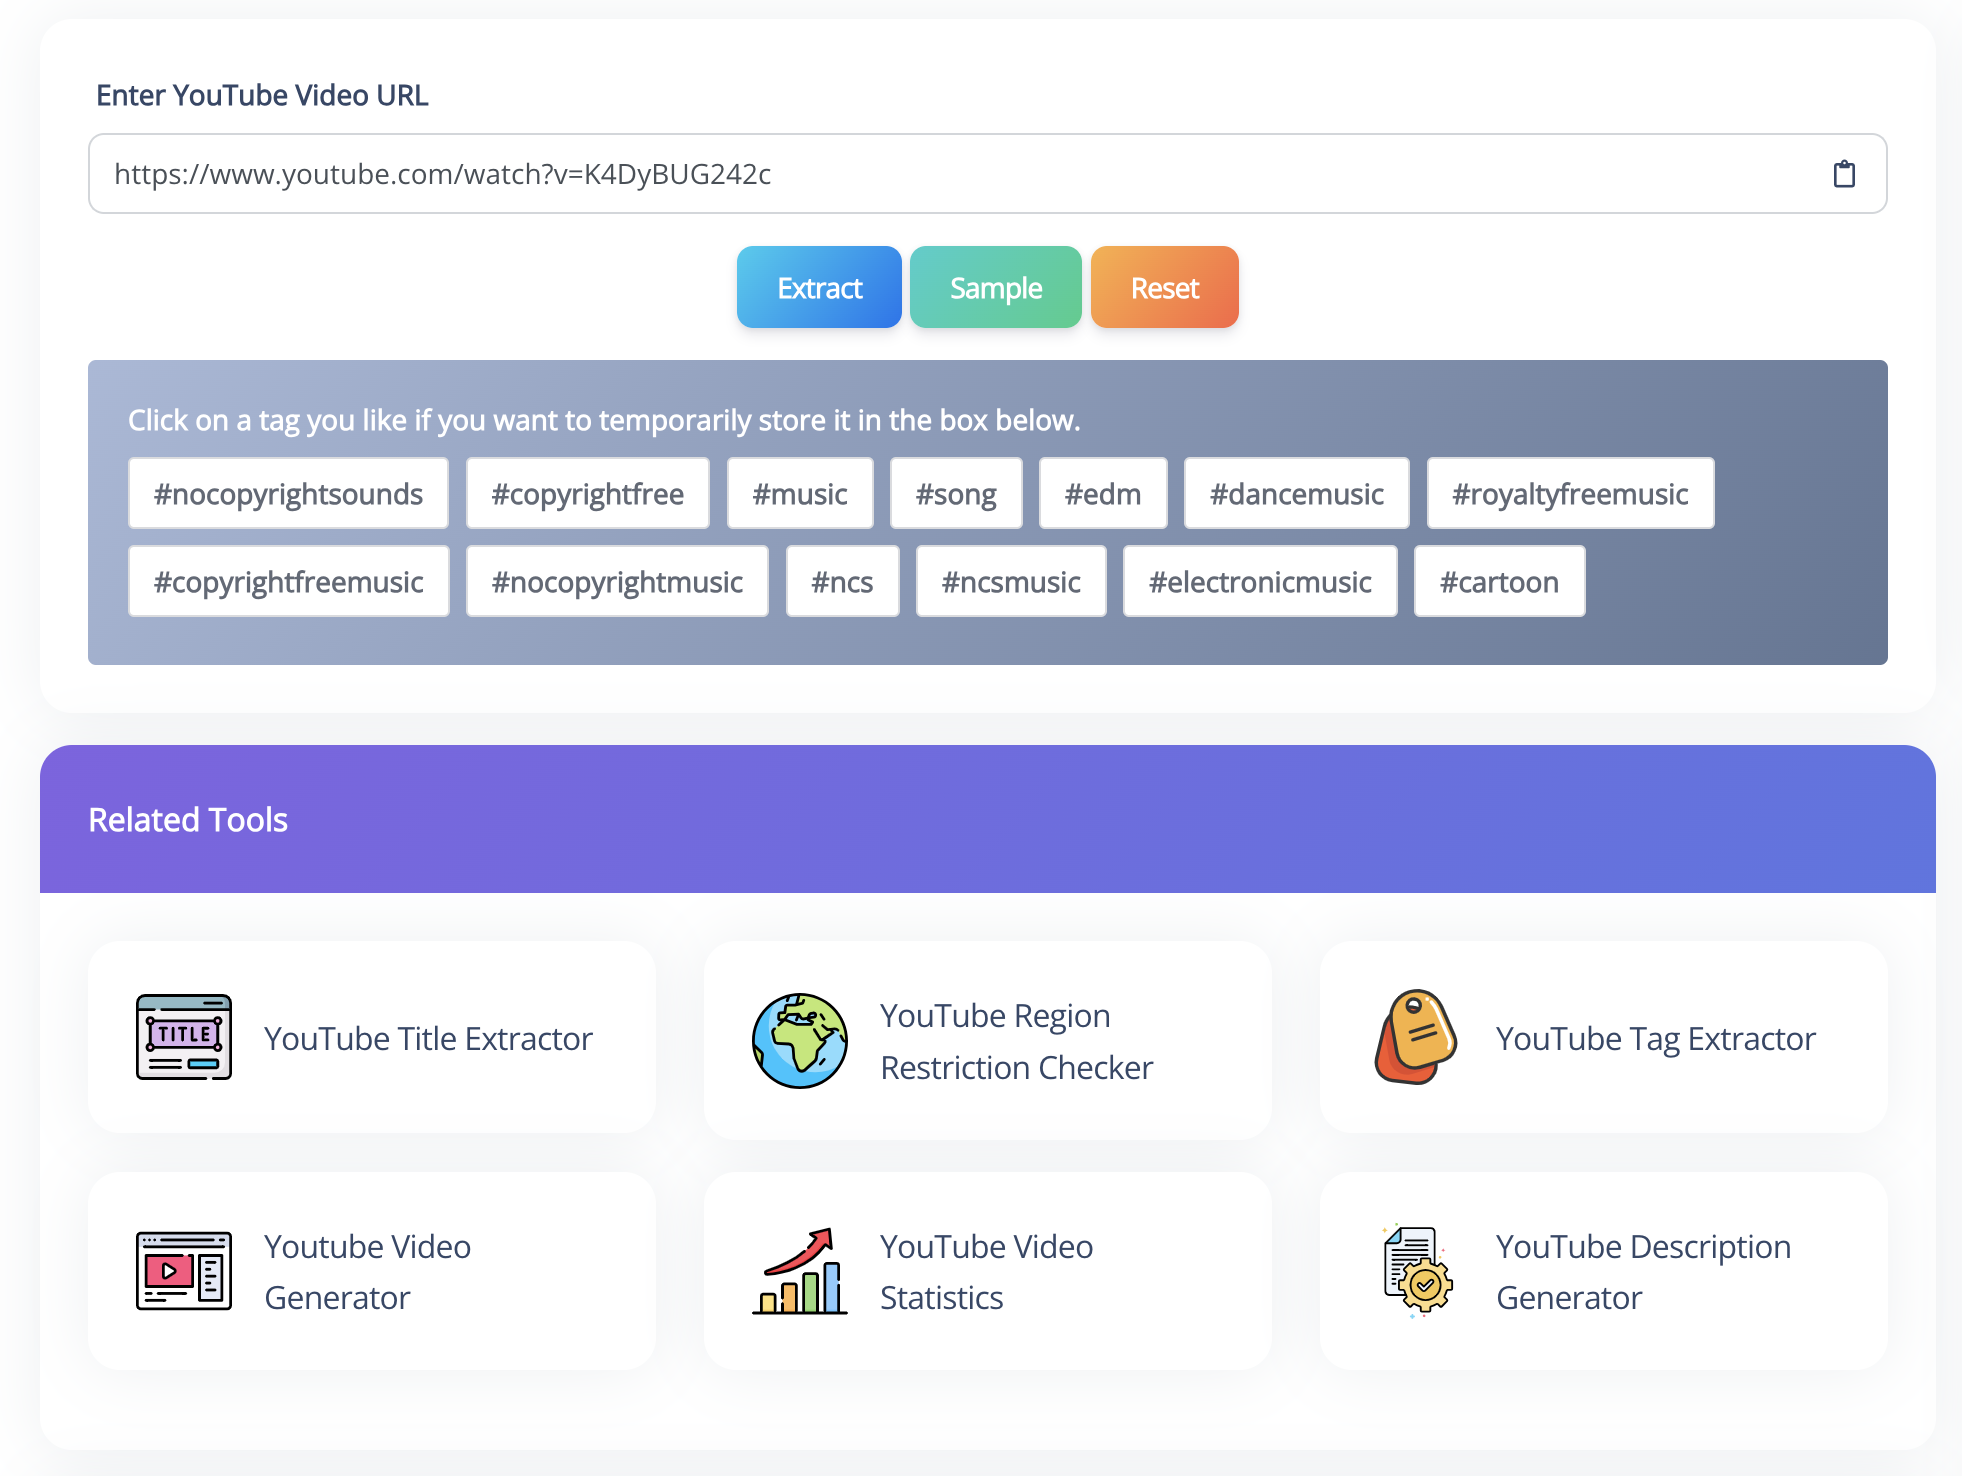This screenshot has width=1962, height=1476.
Task: Open the YouTube Video Statistics tool
Action: point(986,1270)
